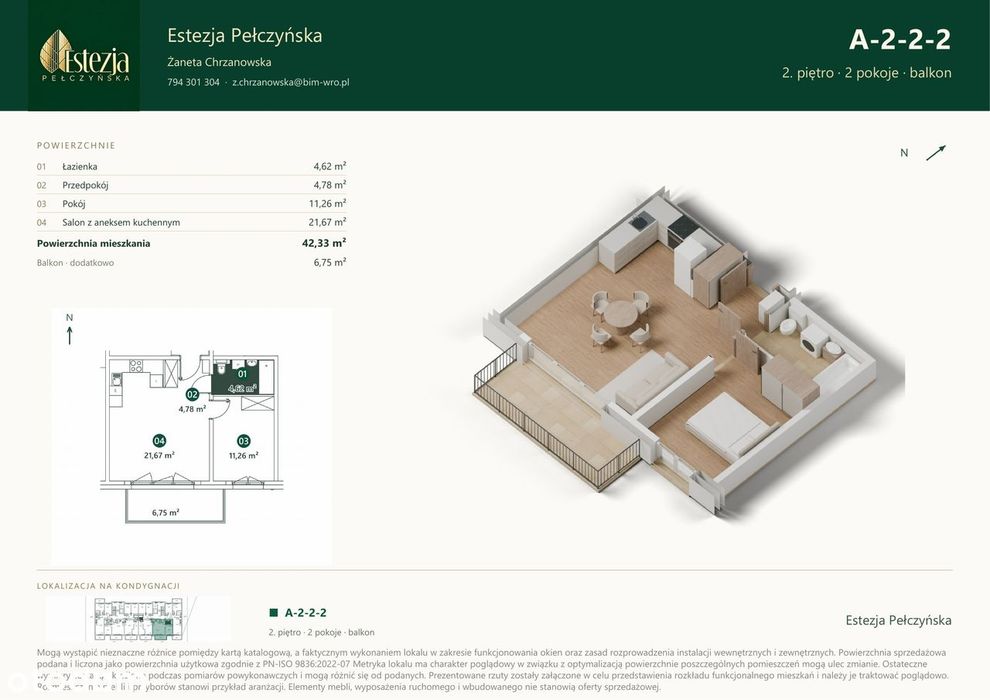Viewport: 990px width, 700px height.
Task: Open the storey location mini-map thumbnail
Action: click(x=138, y=619)
